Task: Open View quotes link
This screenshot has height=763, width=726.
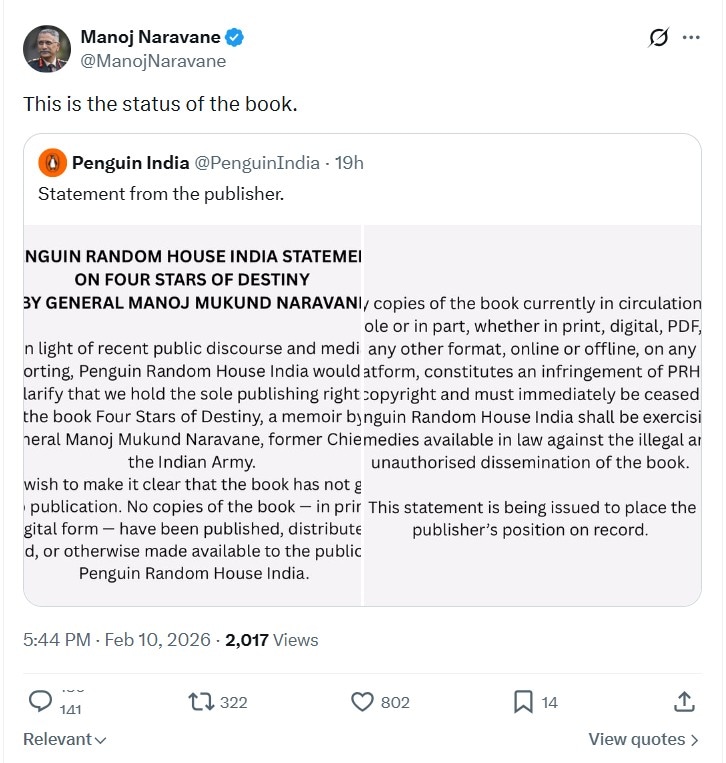Action: pyautogui.click(x=643, y=740)
